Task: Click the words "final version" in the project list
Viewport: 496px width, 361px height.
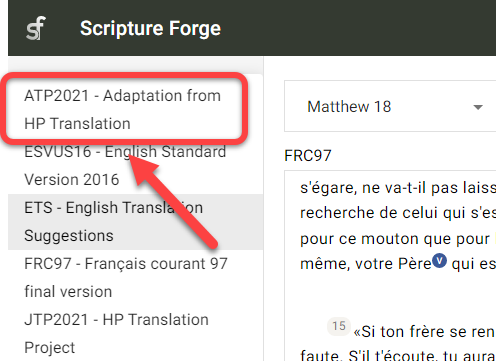Action: 68,292
